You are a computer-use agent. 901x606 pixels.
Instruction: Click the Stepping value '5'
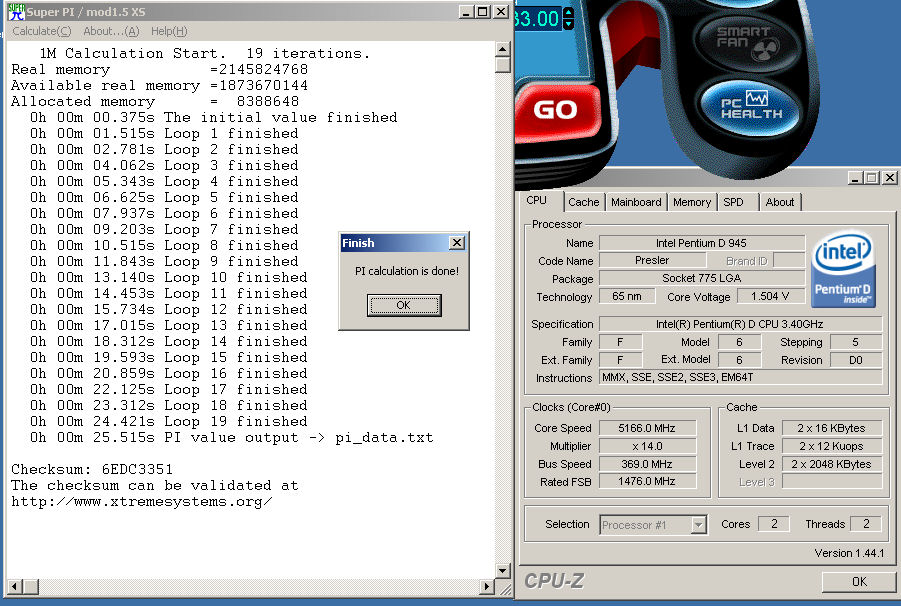pyautogui.click(x=856, y=342)
